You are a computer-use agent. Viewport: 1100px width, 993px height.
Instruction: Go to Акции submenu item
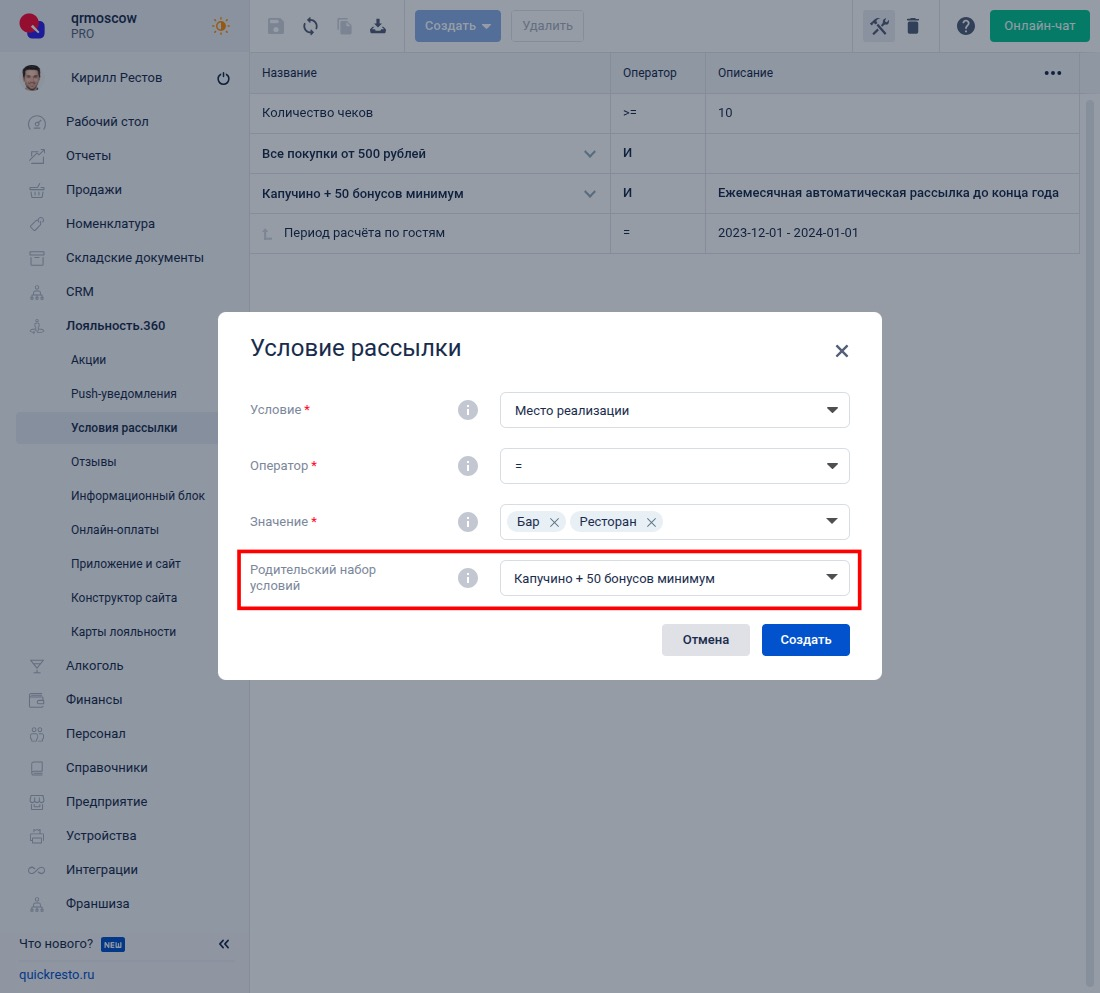(x=88, y=359)
